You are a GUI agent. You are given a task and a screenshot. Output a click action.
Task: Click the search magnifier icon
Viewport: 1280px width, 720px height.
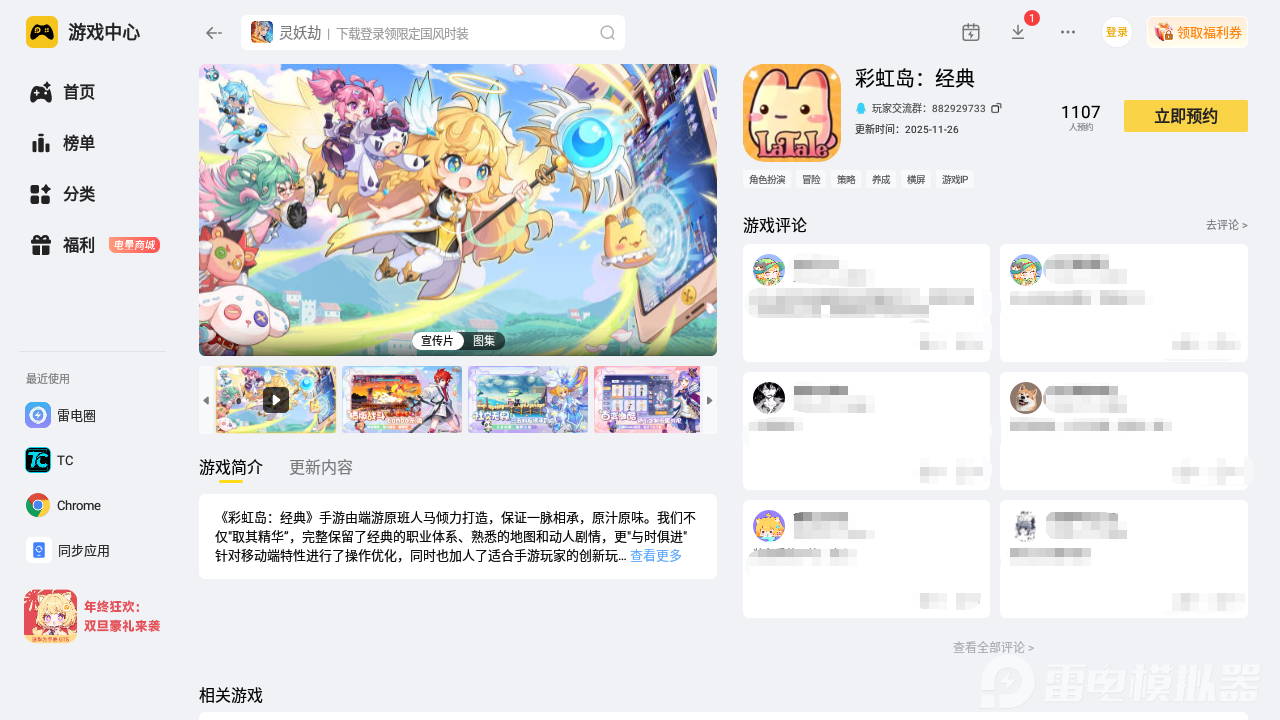(x=607, y=33)
